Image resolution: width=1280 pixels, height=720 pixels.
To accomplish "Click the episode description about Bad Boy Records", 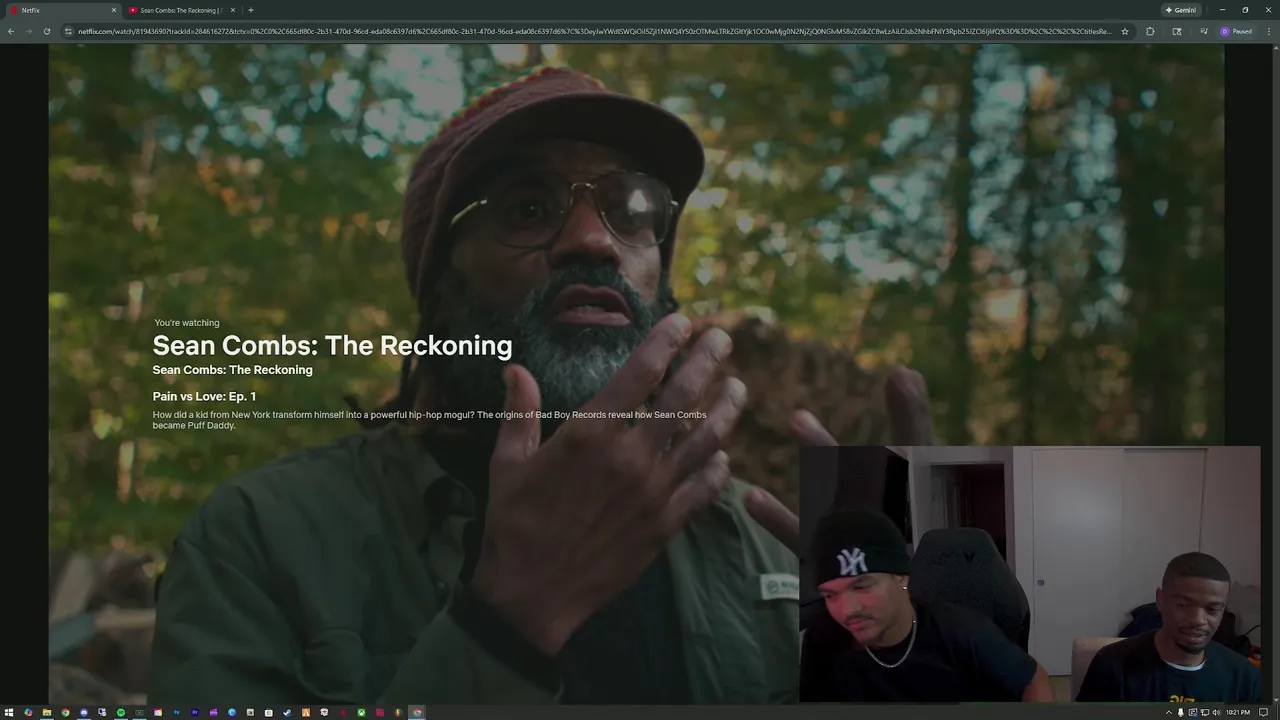I will 429,420.
